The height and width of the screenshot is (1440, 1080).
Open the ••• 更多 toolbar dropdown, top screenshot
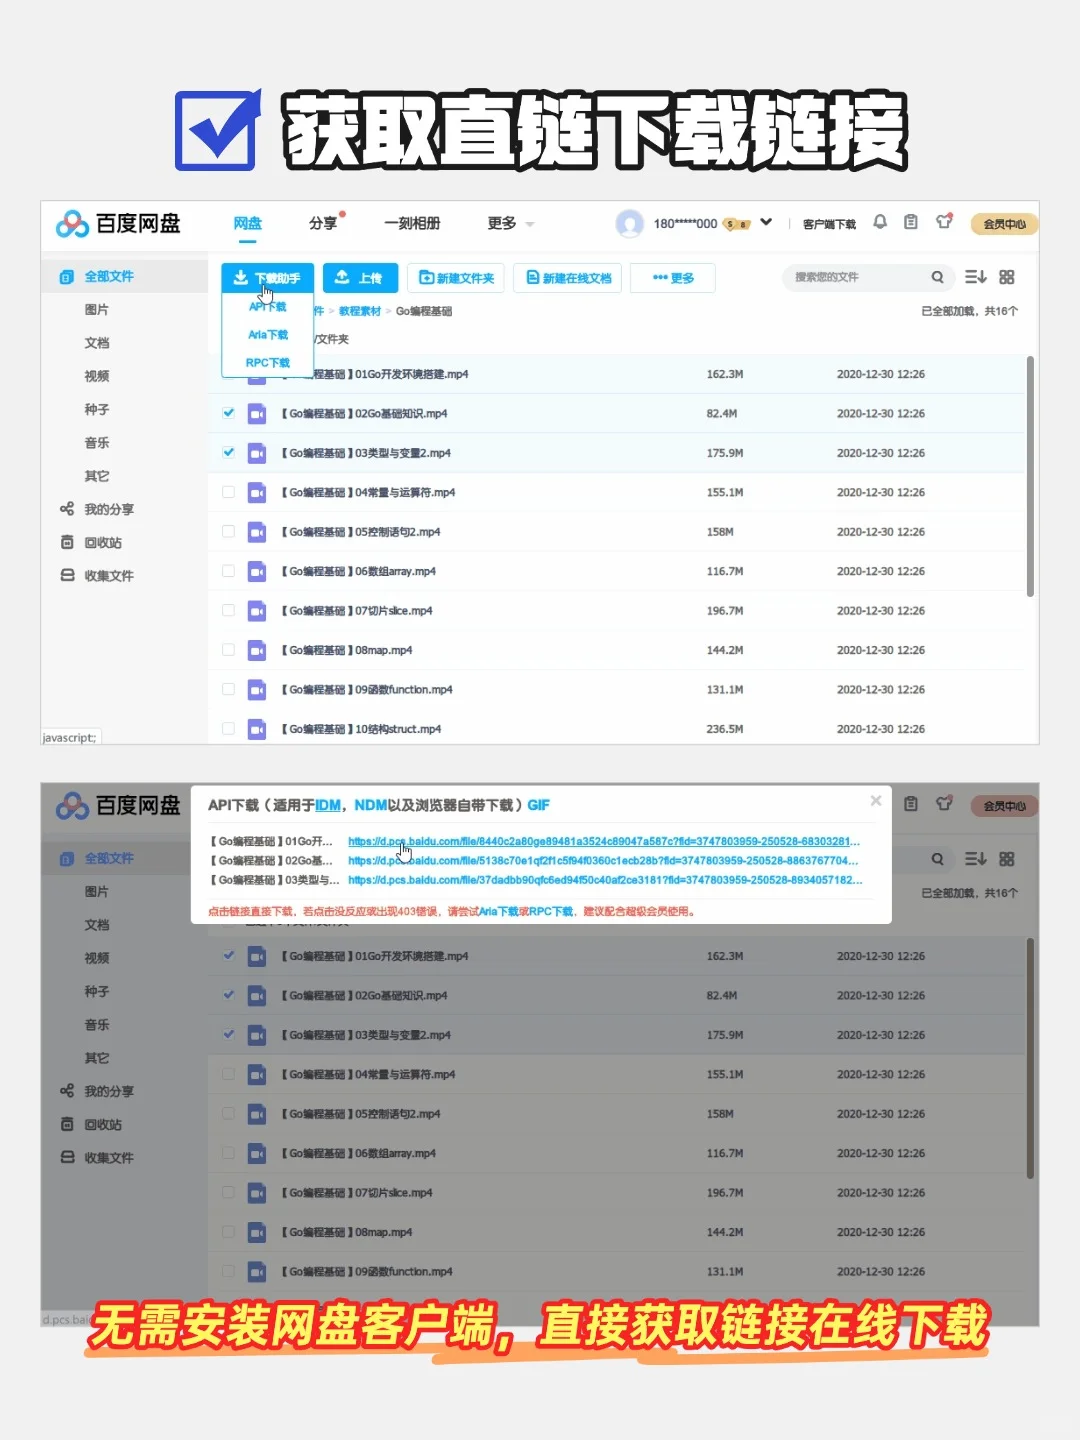[x=674, y=278]
